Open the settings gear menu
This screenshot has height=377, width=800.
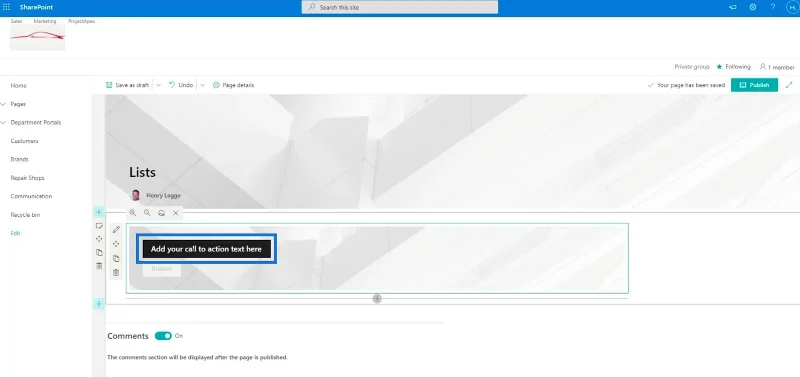(x=753, y=7)
